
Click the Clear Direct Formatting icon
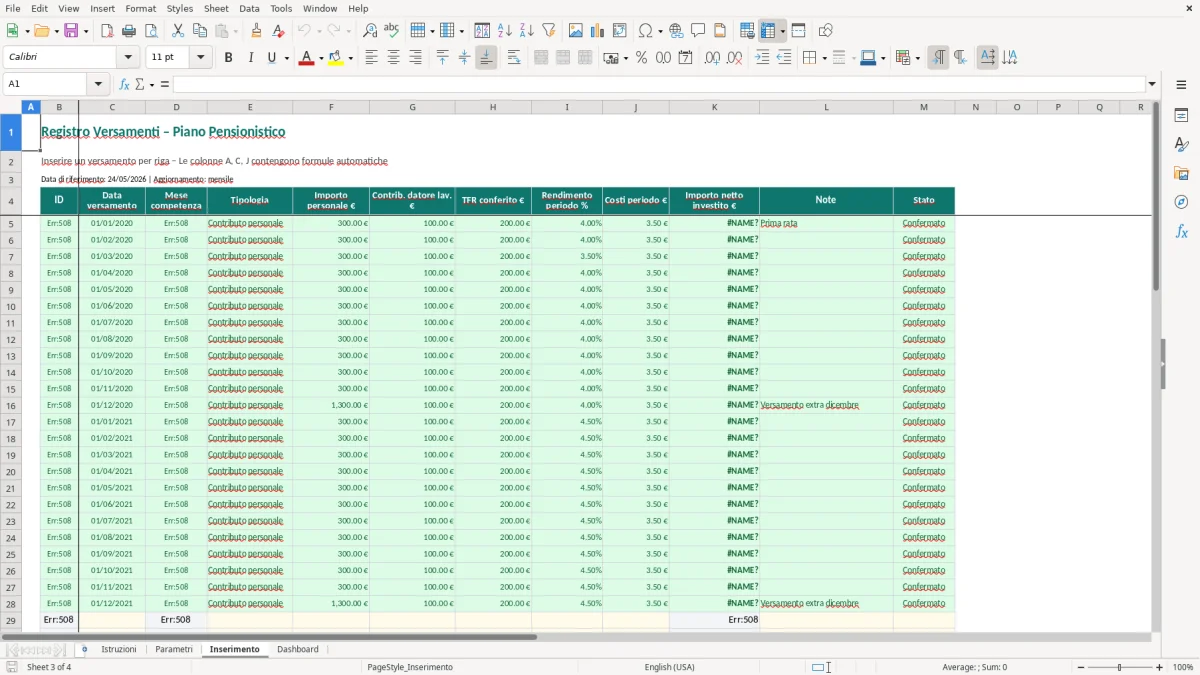click(279, 31)
